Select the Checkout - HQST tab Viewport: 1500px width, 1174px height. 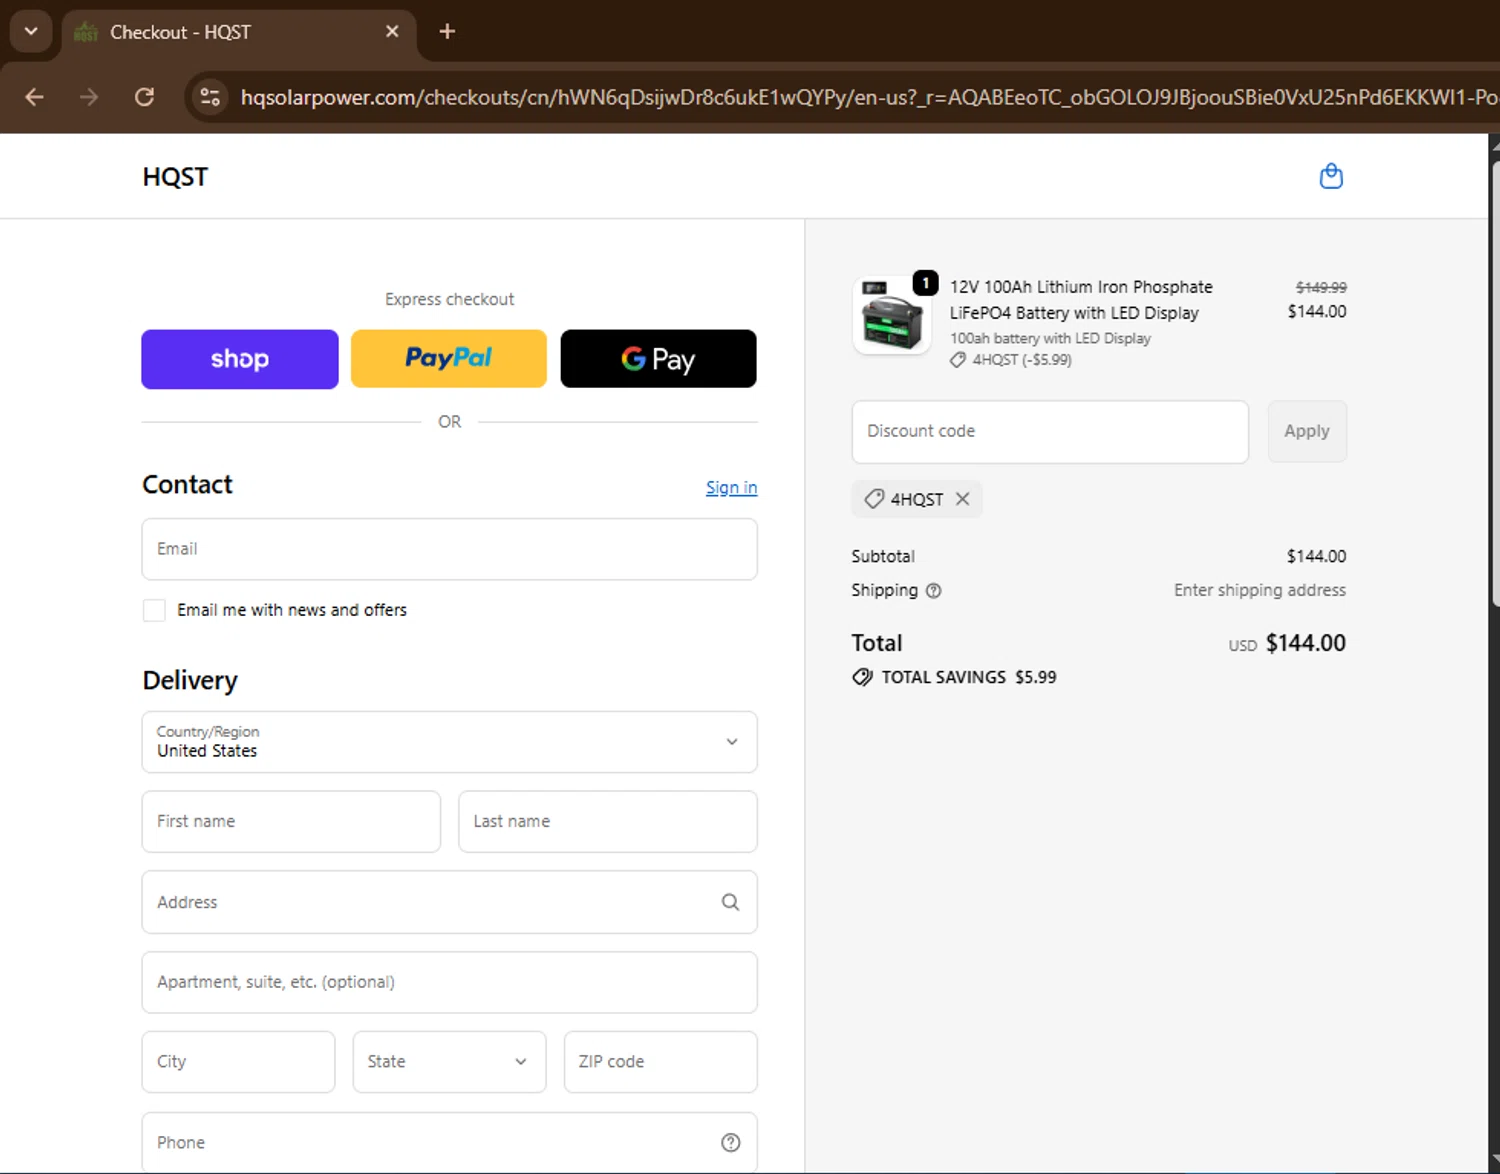click(238, 32)
